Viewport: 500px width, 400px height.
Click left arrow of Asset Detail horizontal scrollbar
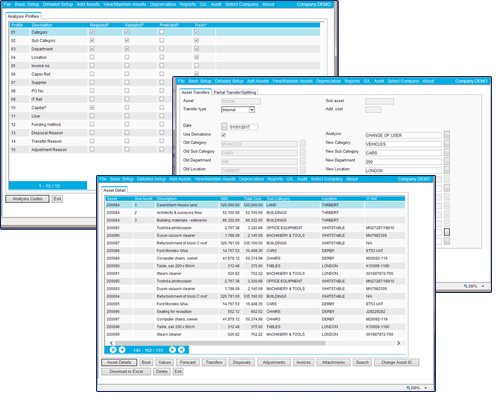[x=111, y=343]
